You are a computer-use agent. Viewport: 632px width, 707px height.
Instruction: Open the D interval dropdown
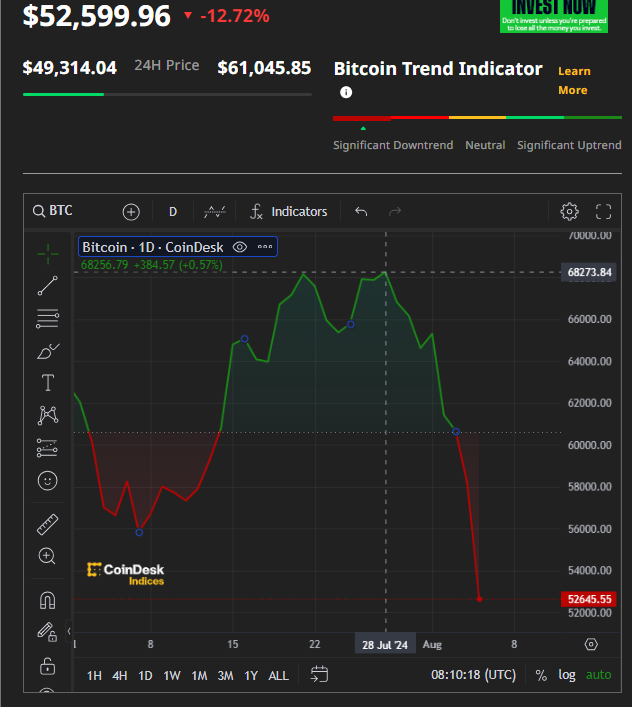[x=172, y=211]
